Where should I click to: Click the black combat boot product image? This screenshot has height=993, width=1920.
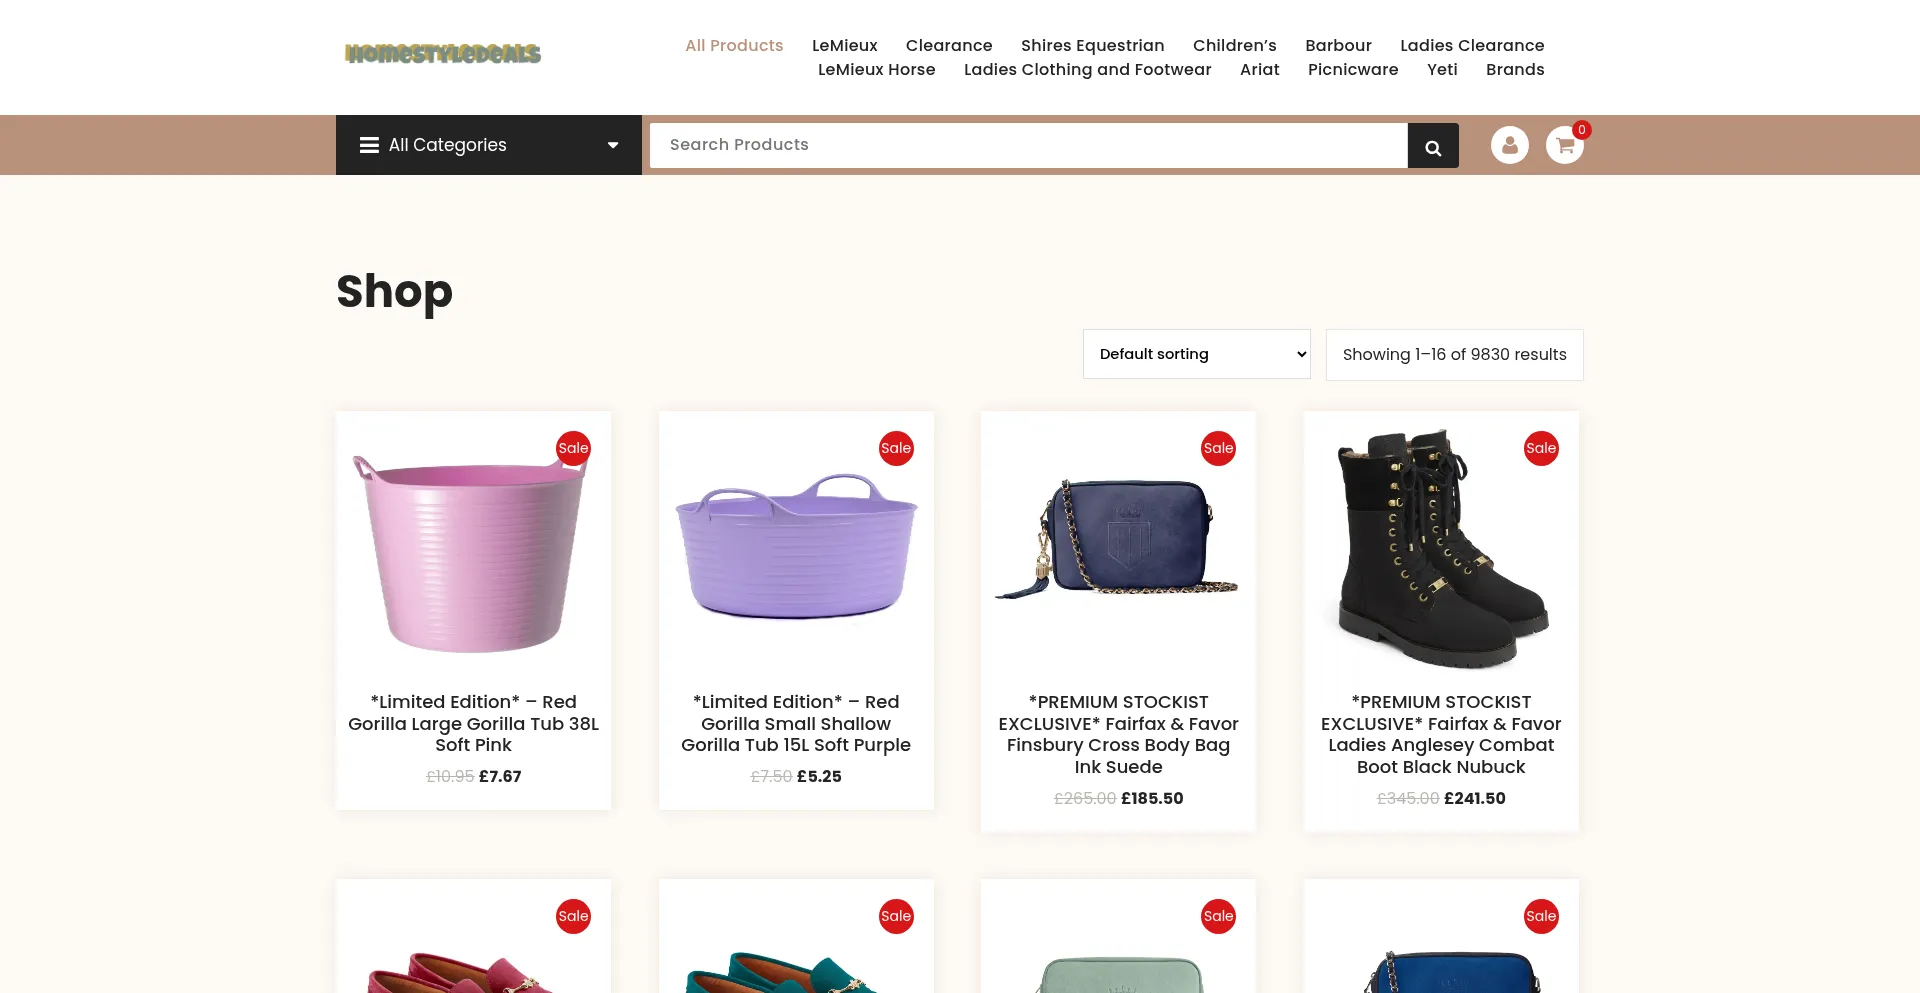point(1441,548)
